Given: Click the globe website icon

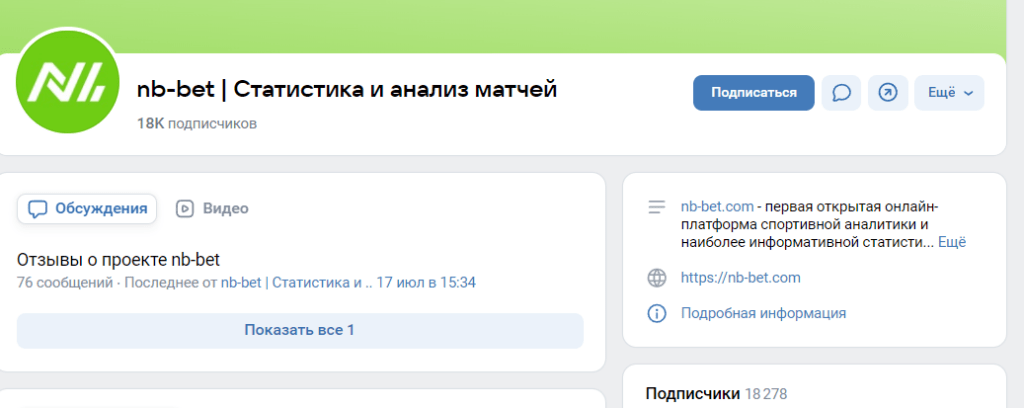Looking at the screenshot, I should 656,278.
